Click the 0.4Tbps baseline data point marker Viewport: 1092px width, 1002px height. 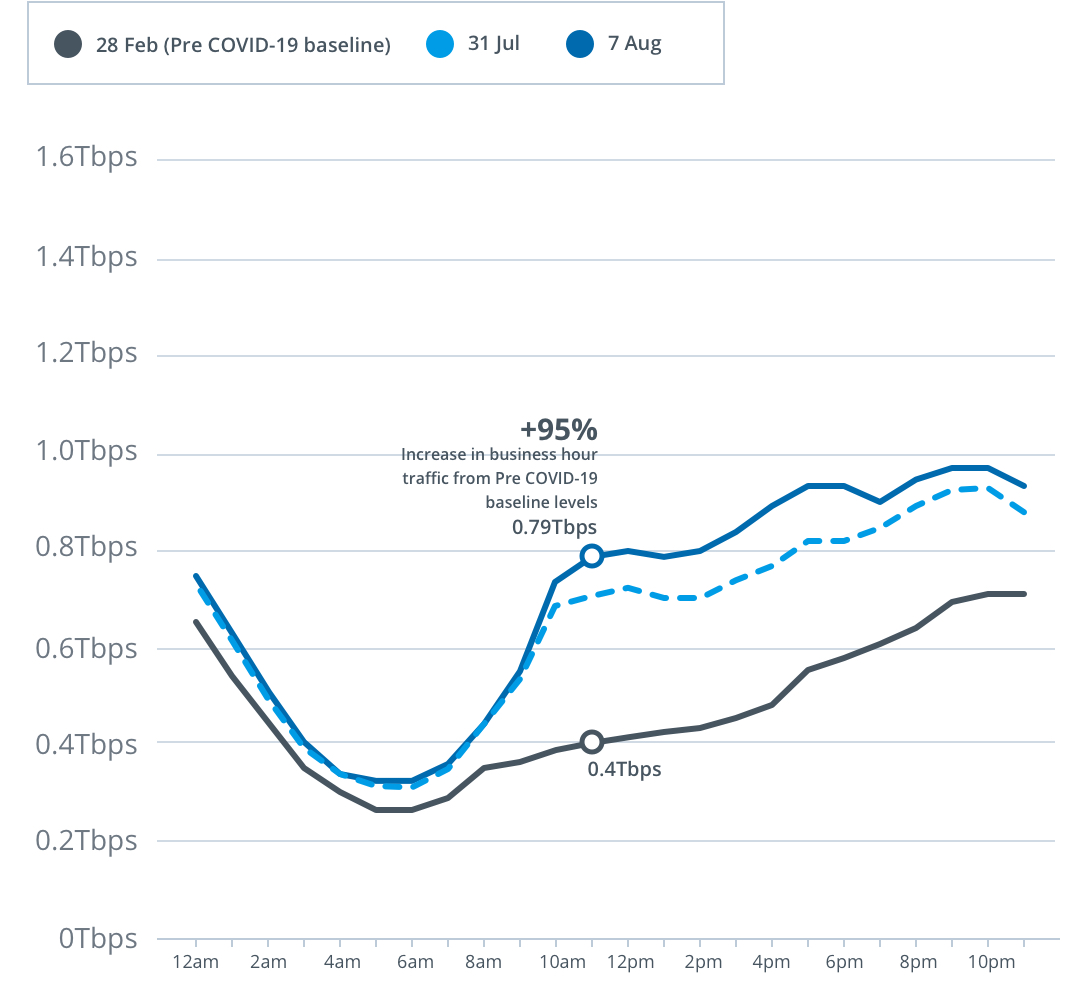coord(592,742)
